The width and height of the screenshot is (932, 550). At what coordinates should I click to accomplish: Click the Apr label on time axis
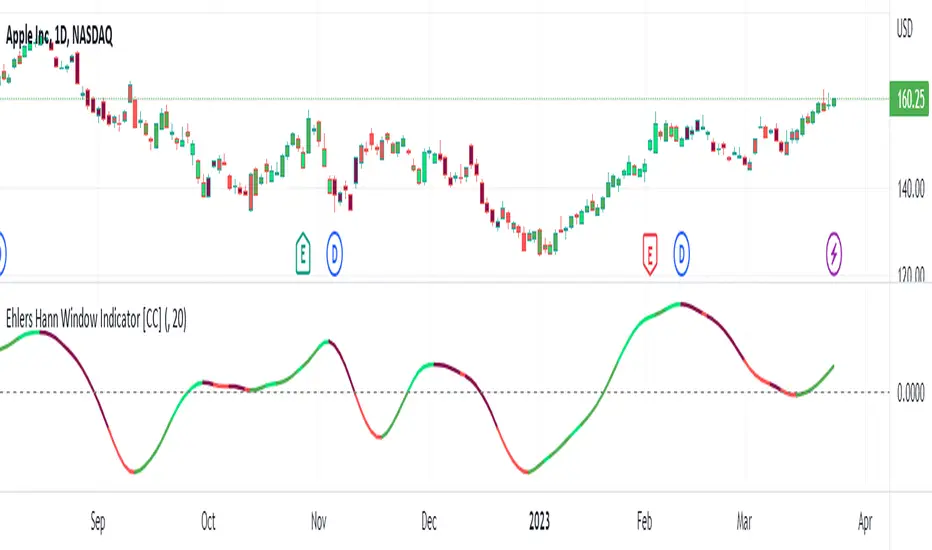tap(865, 522)
